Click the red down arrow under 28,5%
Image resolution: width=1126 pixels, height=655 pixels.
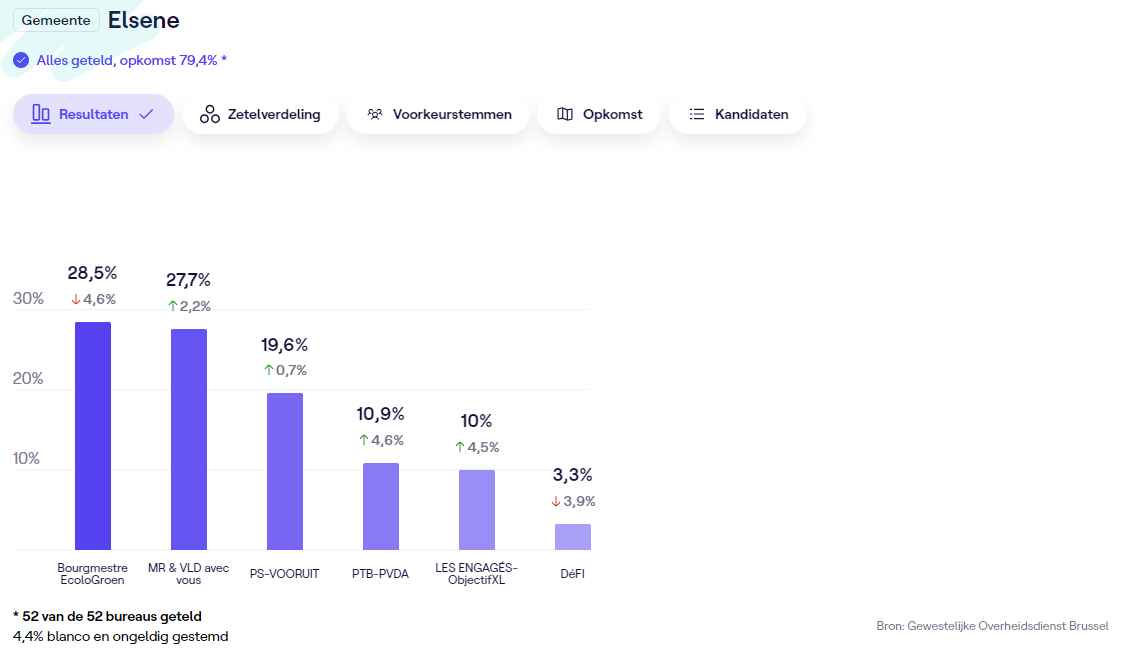(75, 299)
